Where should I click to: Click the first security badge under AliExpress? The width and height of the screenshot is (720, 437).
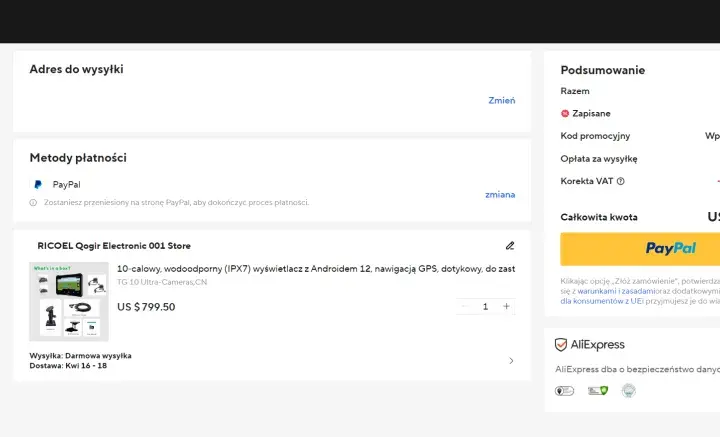(564, 391)
